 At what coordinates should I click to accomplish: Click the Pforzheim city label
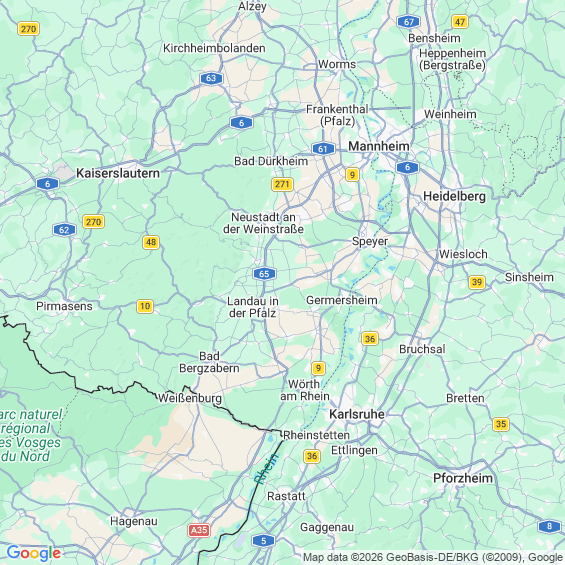(x=463, y=478)
